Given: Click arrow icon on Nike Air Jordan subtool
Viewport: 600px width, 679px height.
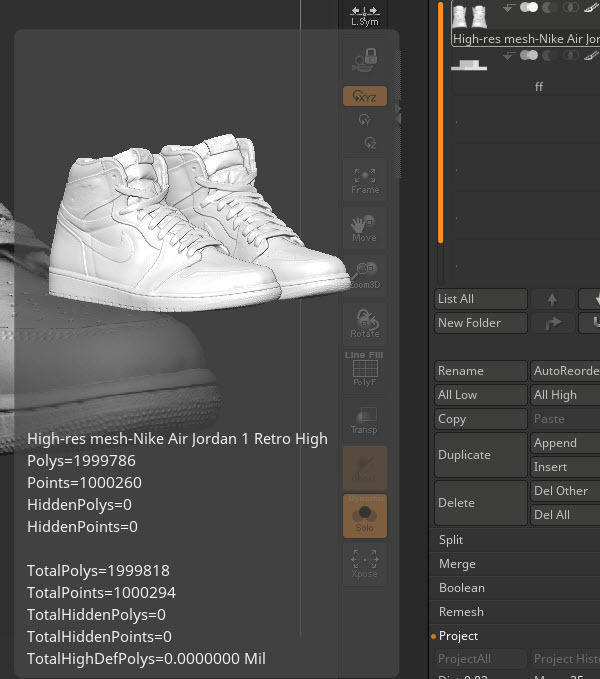Looking at the screenshot, I should [508, 7].
